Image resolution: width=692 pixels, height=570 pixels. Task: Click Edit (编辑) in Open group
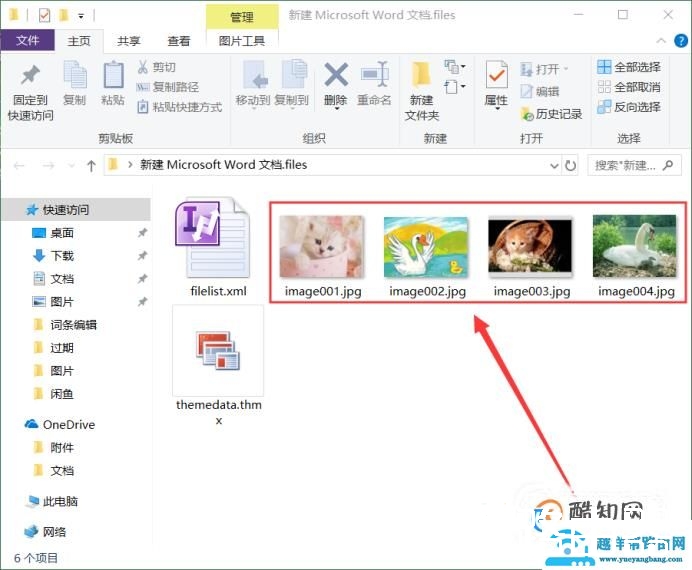[540, 91]
